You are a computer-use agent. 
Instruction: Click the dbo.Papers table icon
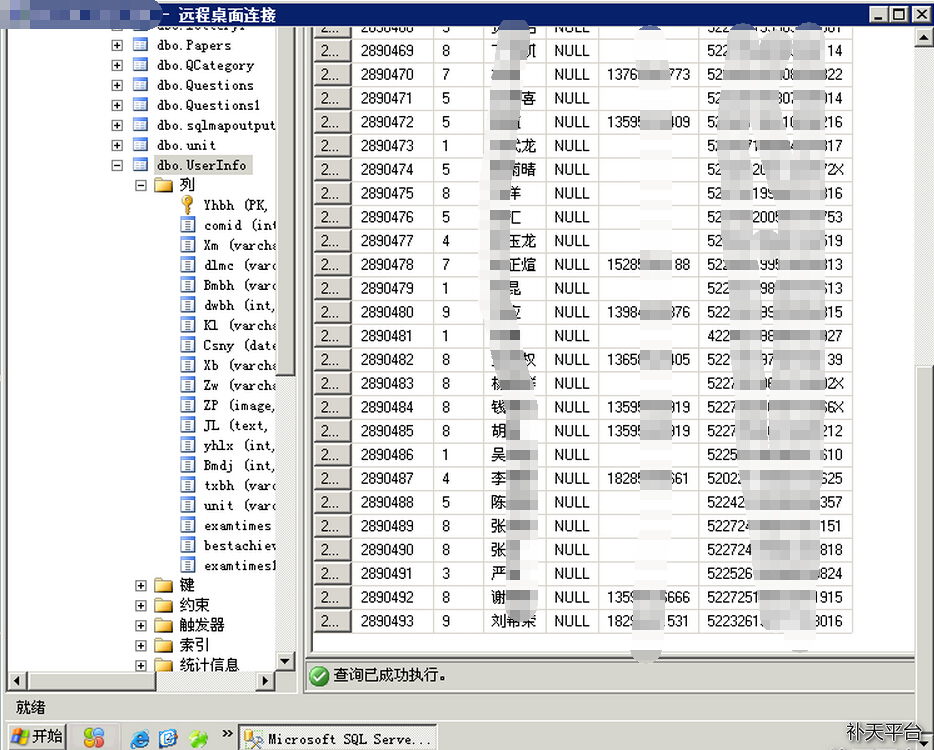(x=141, y=45)
